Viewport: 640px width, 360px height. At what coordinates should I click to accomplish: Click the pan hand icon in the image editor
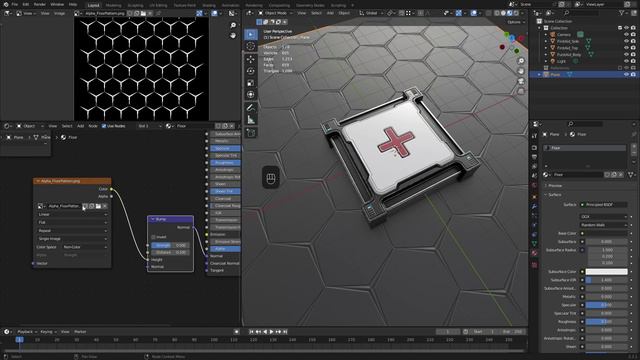[233, 36]
